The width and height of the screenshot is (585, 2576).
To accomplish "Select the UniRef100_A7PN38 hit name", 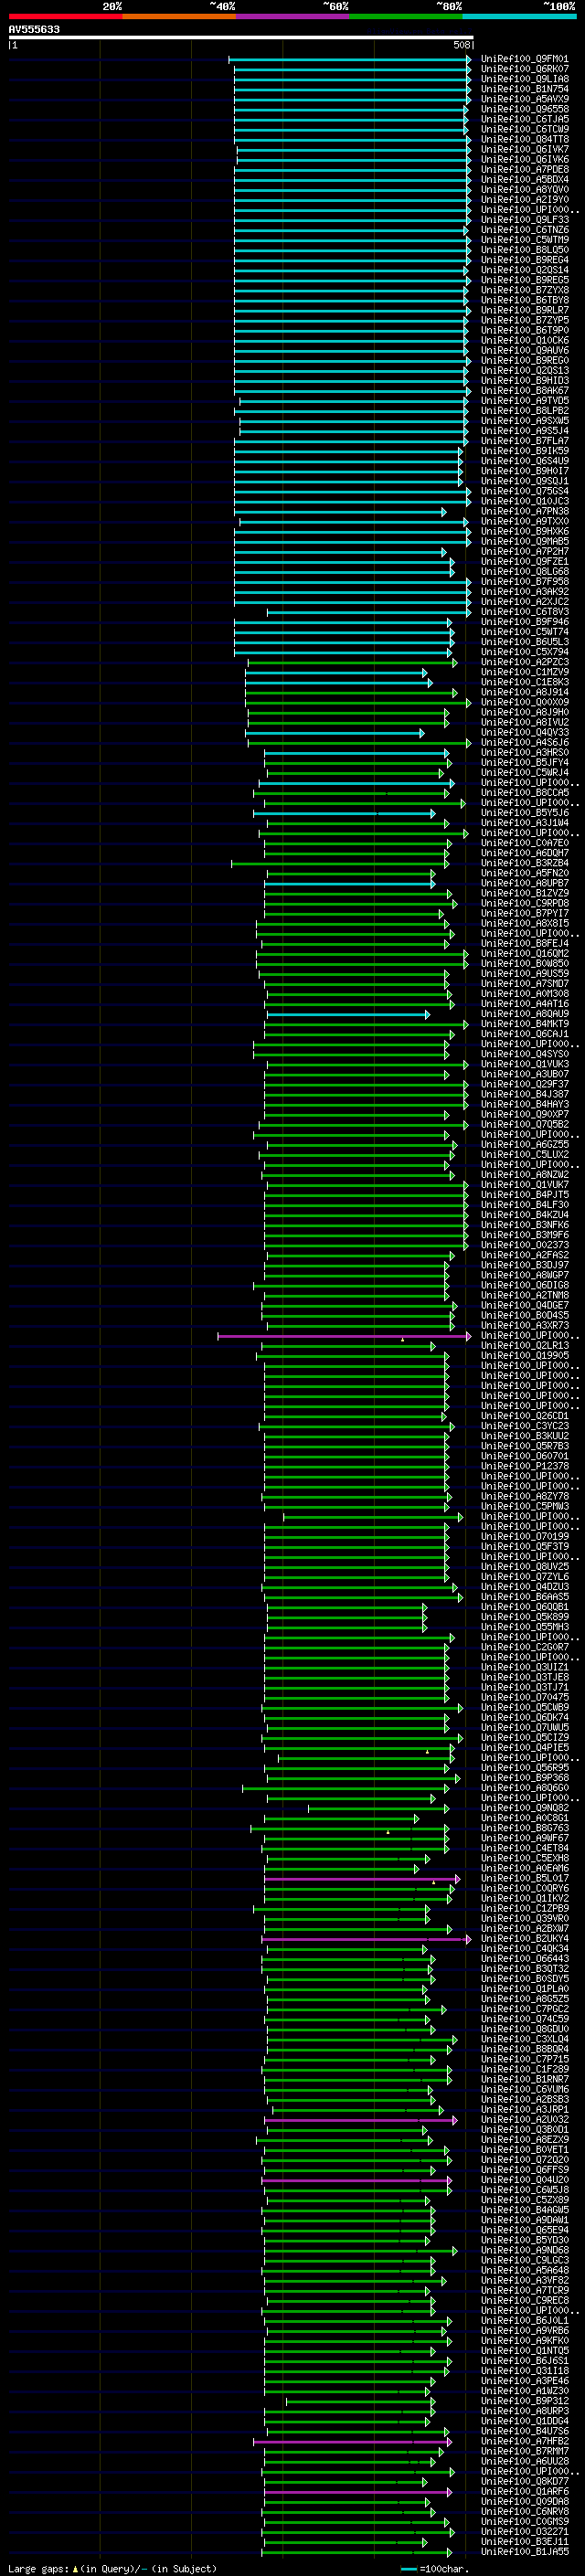I will click(524, 511).
